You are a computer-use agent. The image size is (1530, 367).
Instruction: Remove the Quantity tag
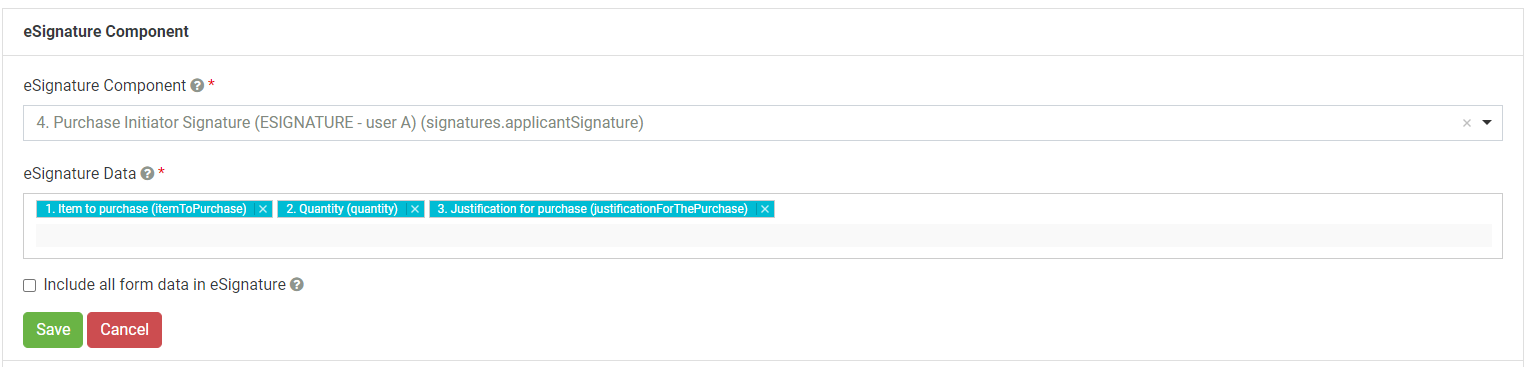click(x=415, y=209)
